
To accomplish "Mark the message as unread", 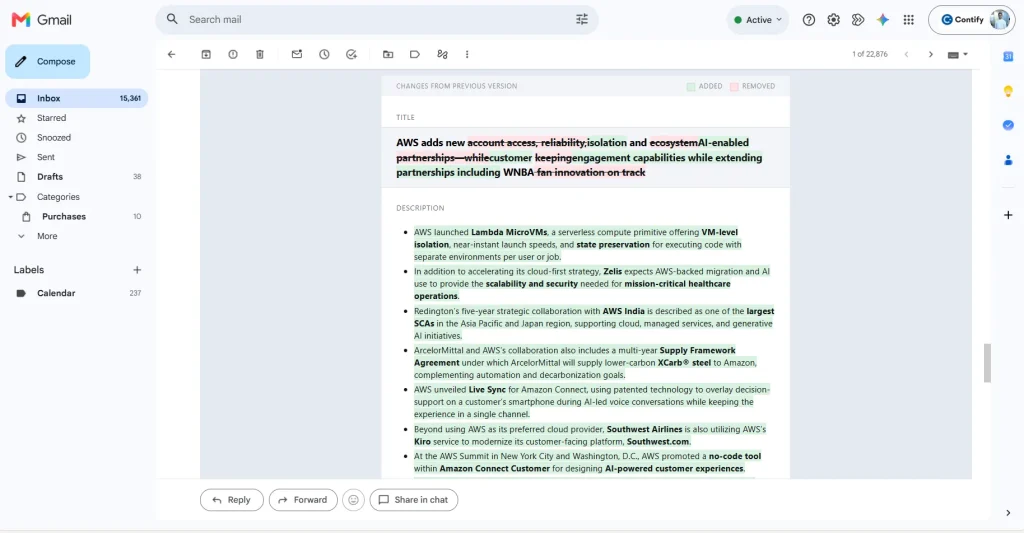I will [x=296, y=54].
